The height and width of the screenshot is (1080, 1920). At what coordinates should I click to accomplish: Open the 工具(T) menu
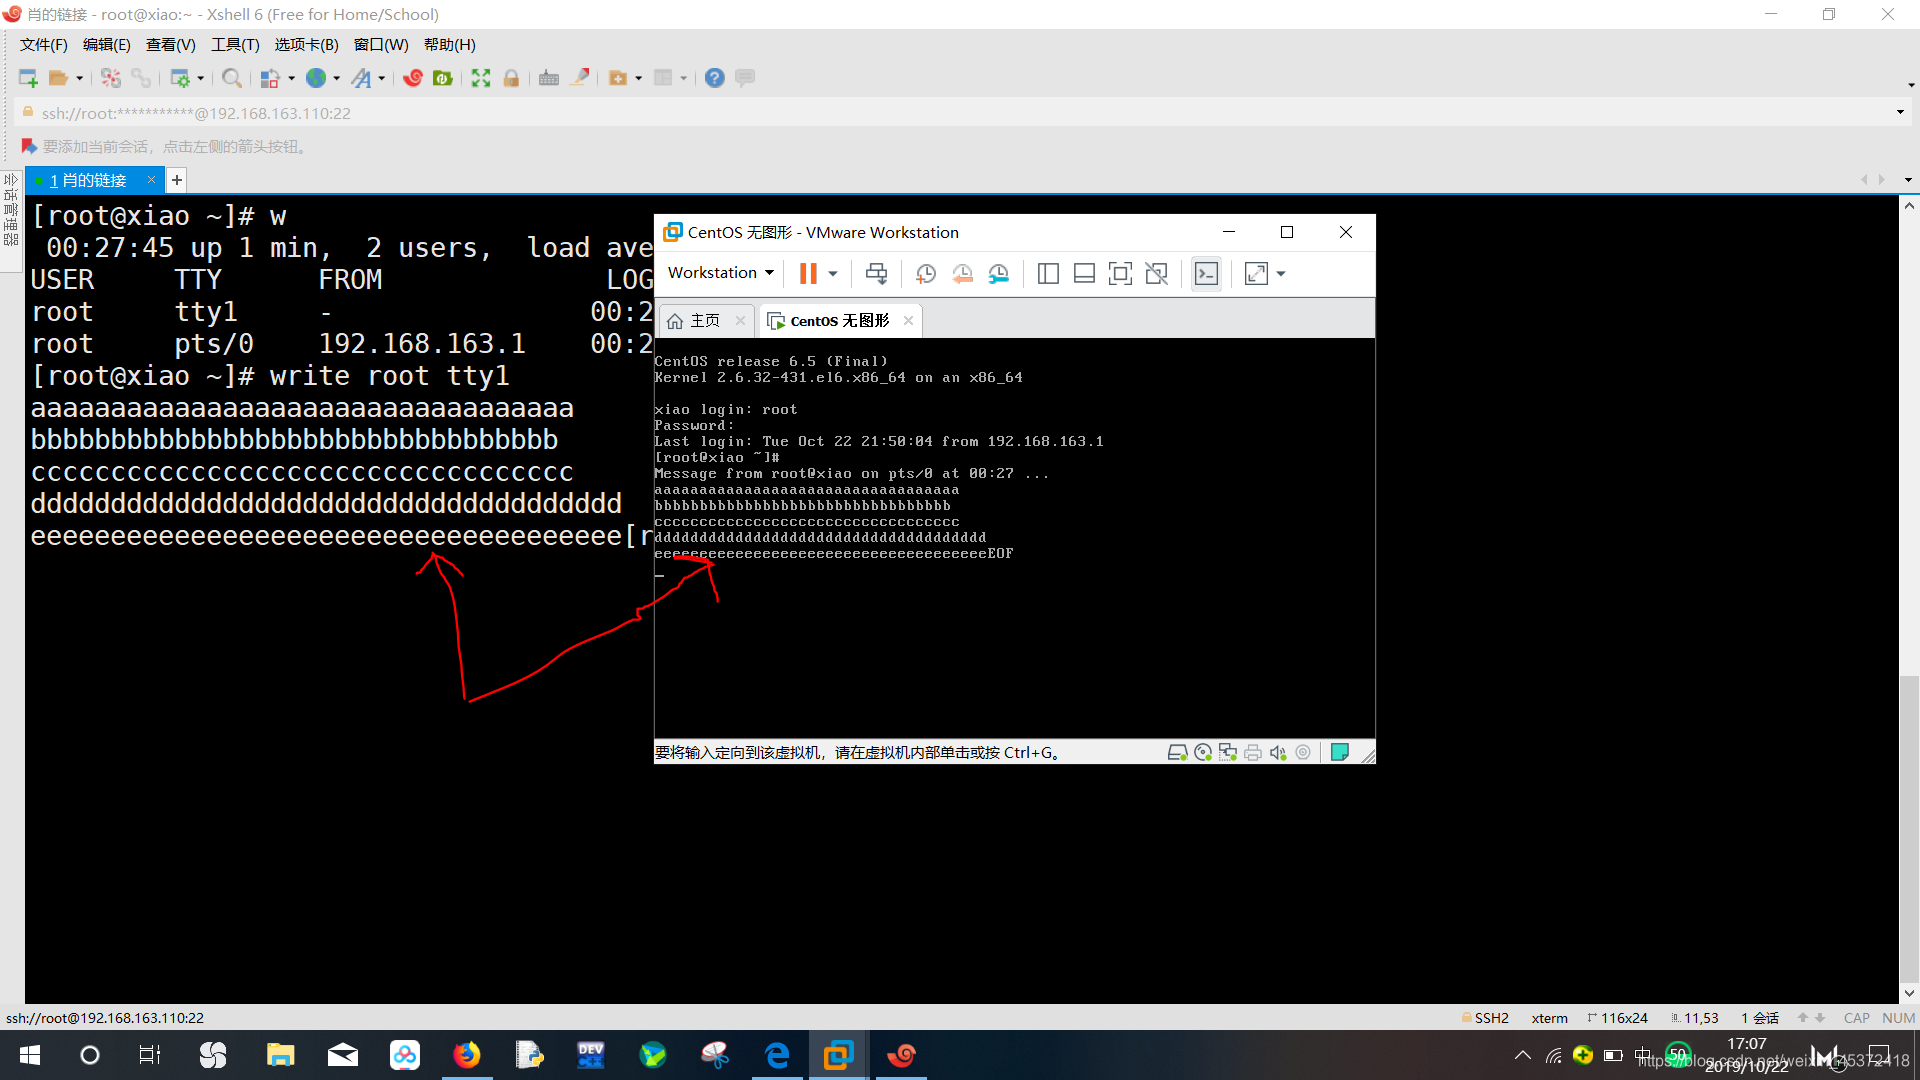pos(235,44)
